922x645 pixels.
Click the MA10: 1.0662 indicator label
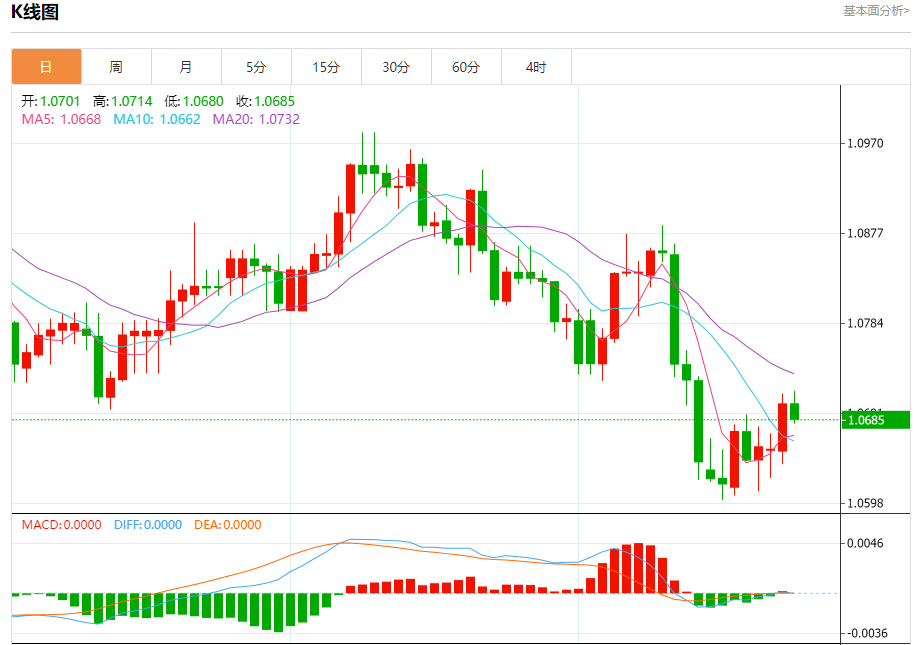point(157,119)
